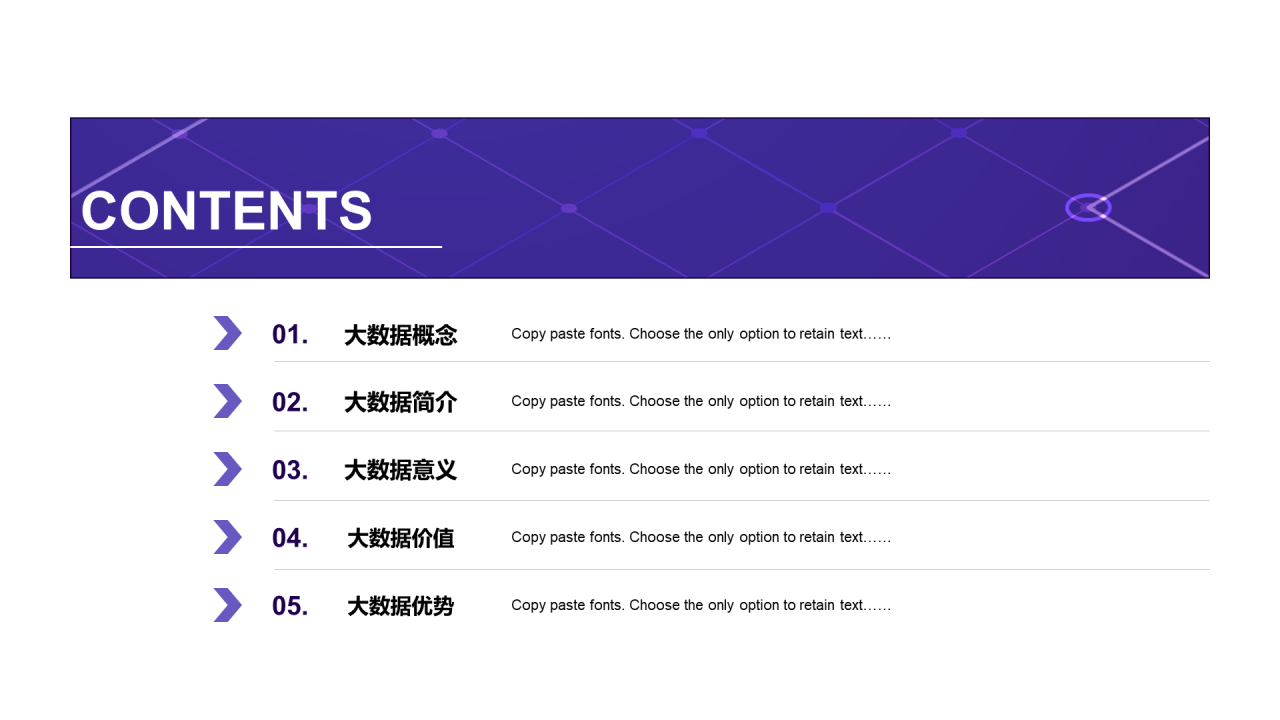Click the 大数据意义 heading
Image resolution: width=1280 pixels, height=720 pixels.
click(401, 470)
